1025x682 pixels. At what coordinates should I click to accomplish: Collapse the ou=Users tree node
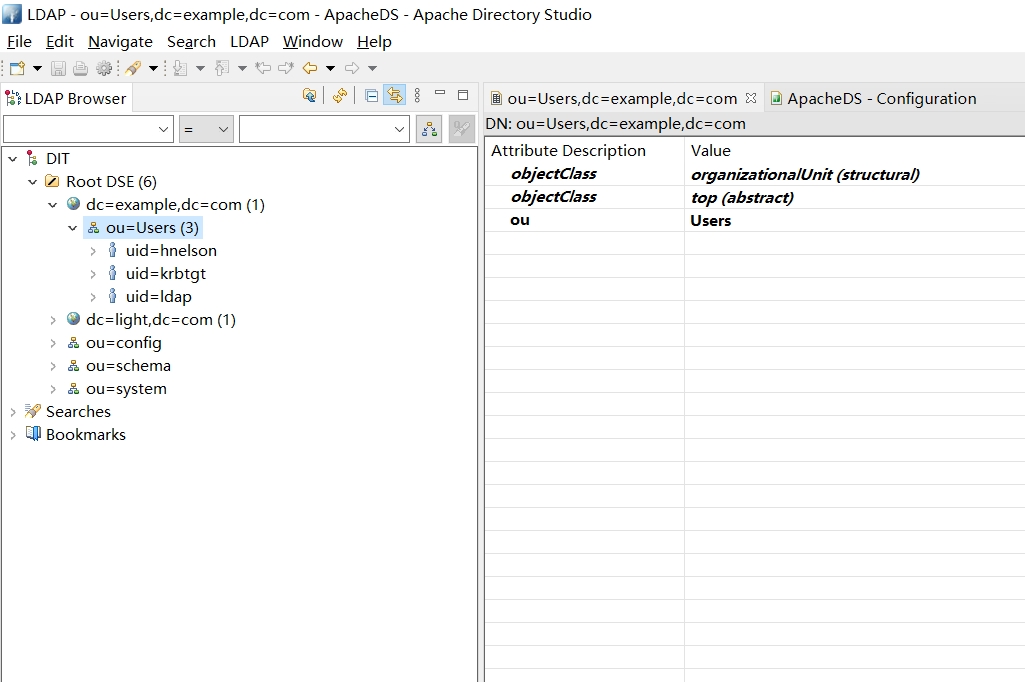pyautogui.click(x=73, y=228)
